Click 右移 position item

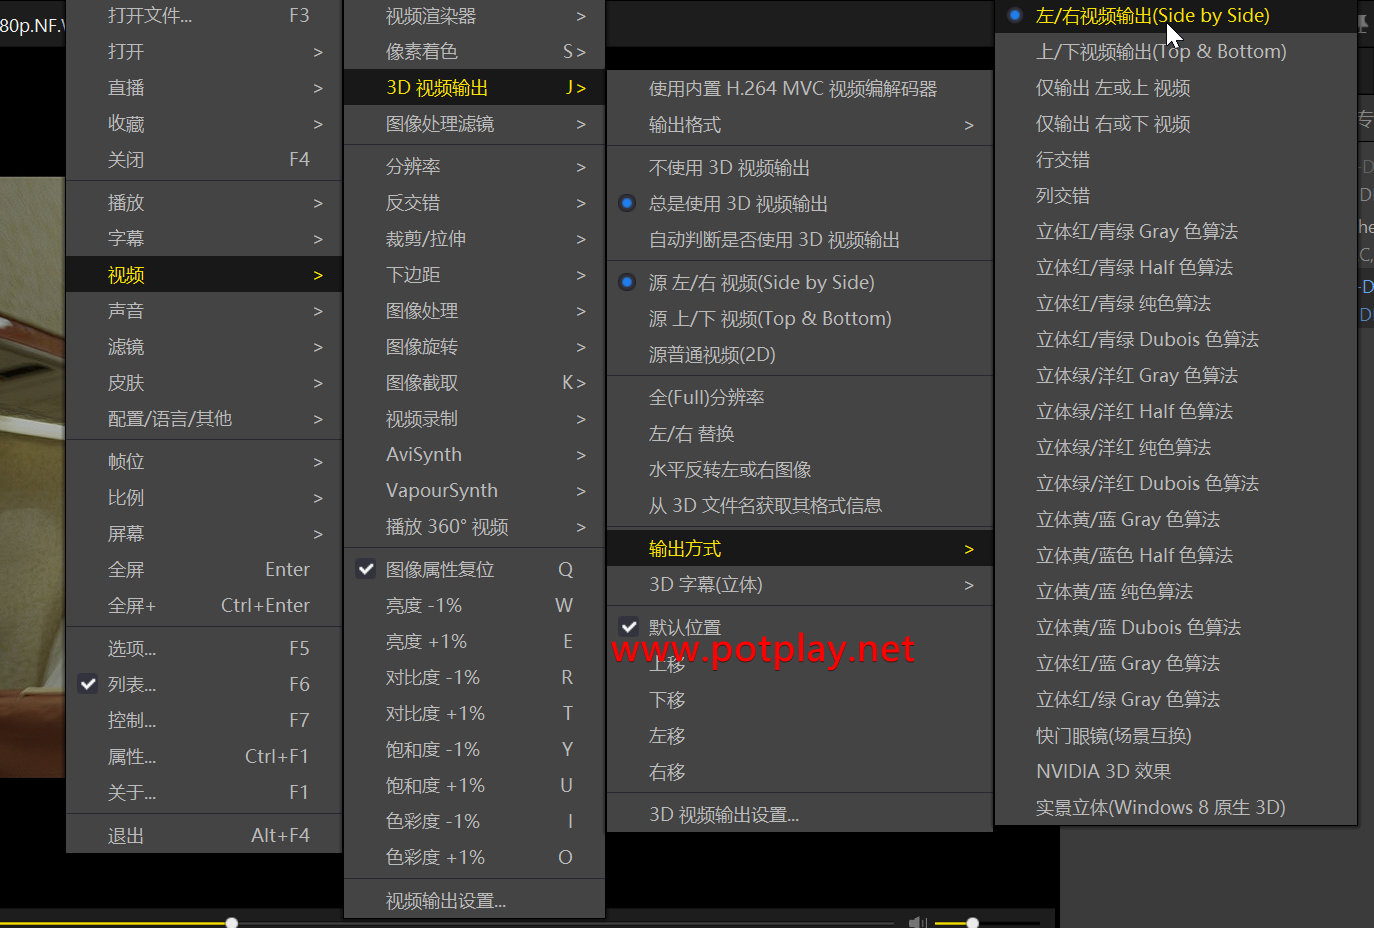800,772
